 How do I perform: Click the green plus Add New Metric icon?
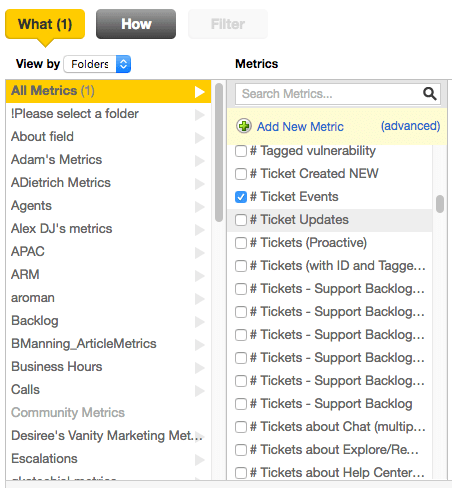(244, 126)
